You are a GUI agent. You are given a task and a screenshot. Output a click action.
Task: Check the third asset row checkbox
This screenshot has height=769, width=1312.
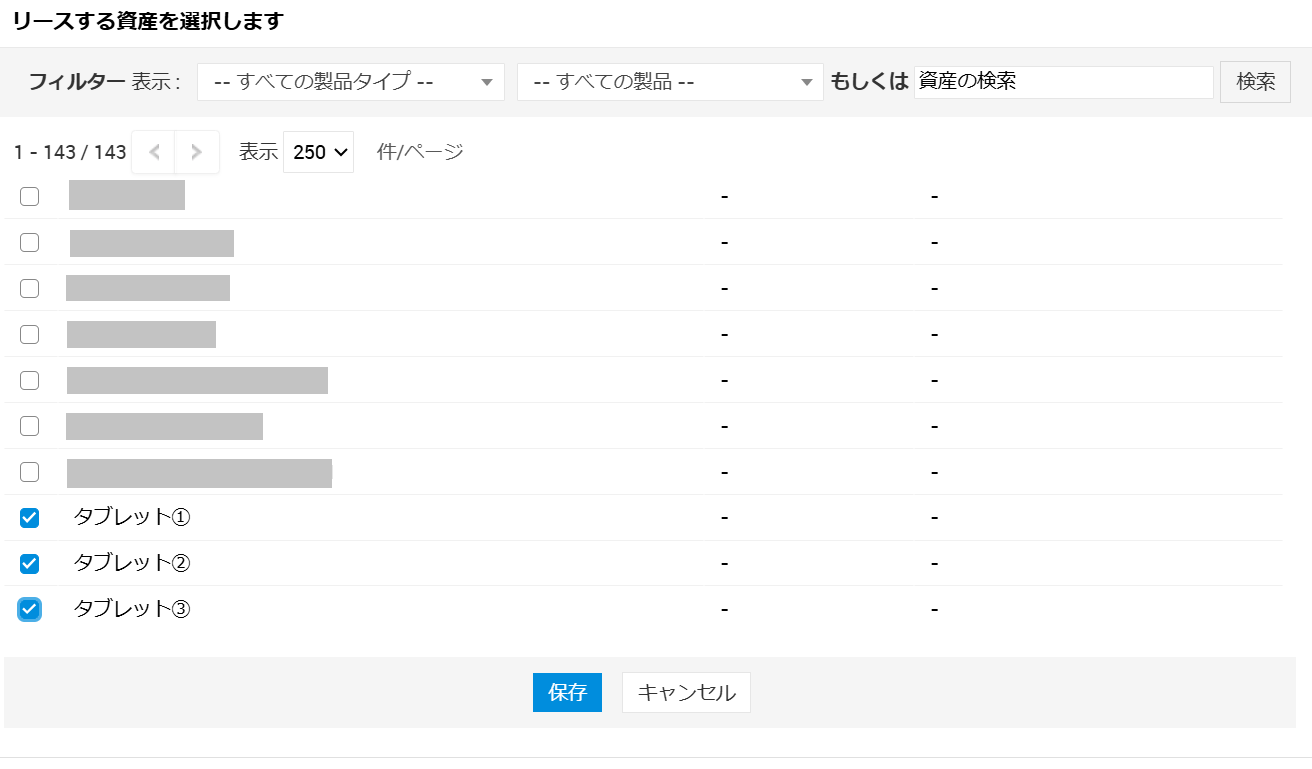30,288
